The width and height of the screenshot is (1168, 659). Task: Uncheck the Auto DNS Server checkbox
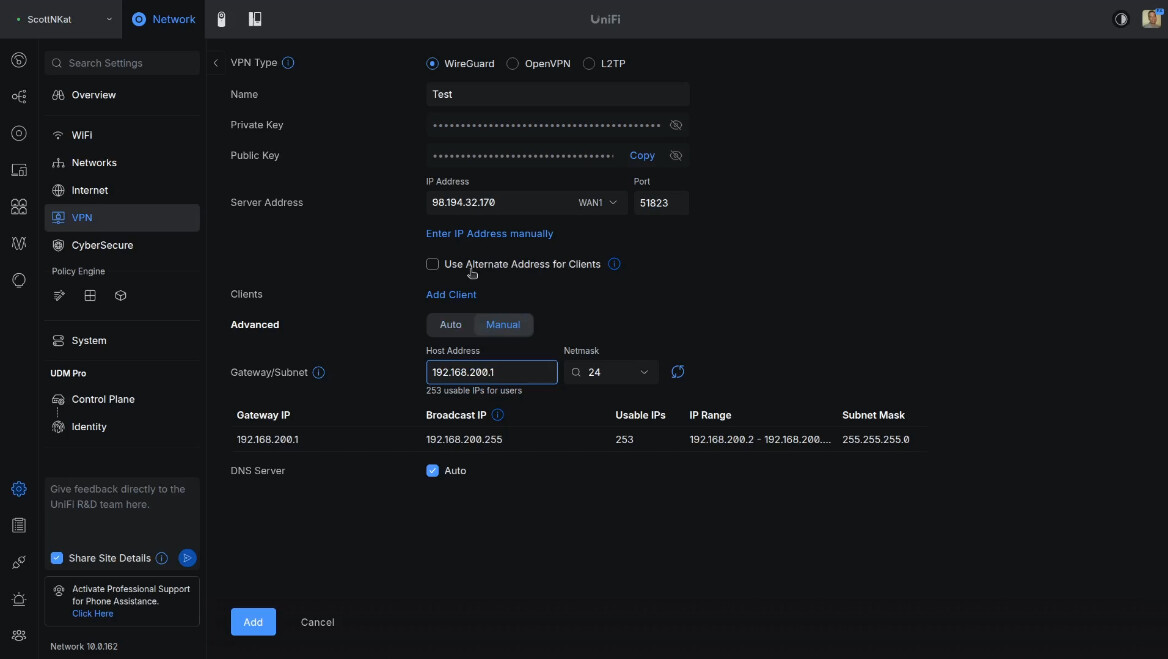point(433,471)
